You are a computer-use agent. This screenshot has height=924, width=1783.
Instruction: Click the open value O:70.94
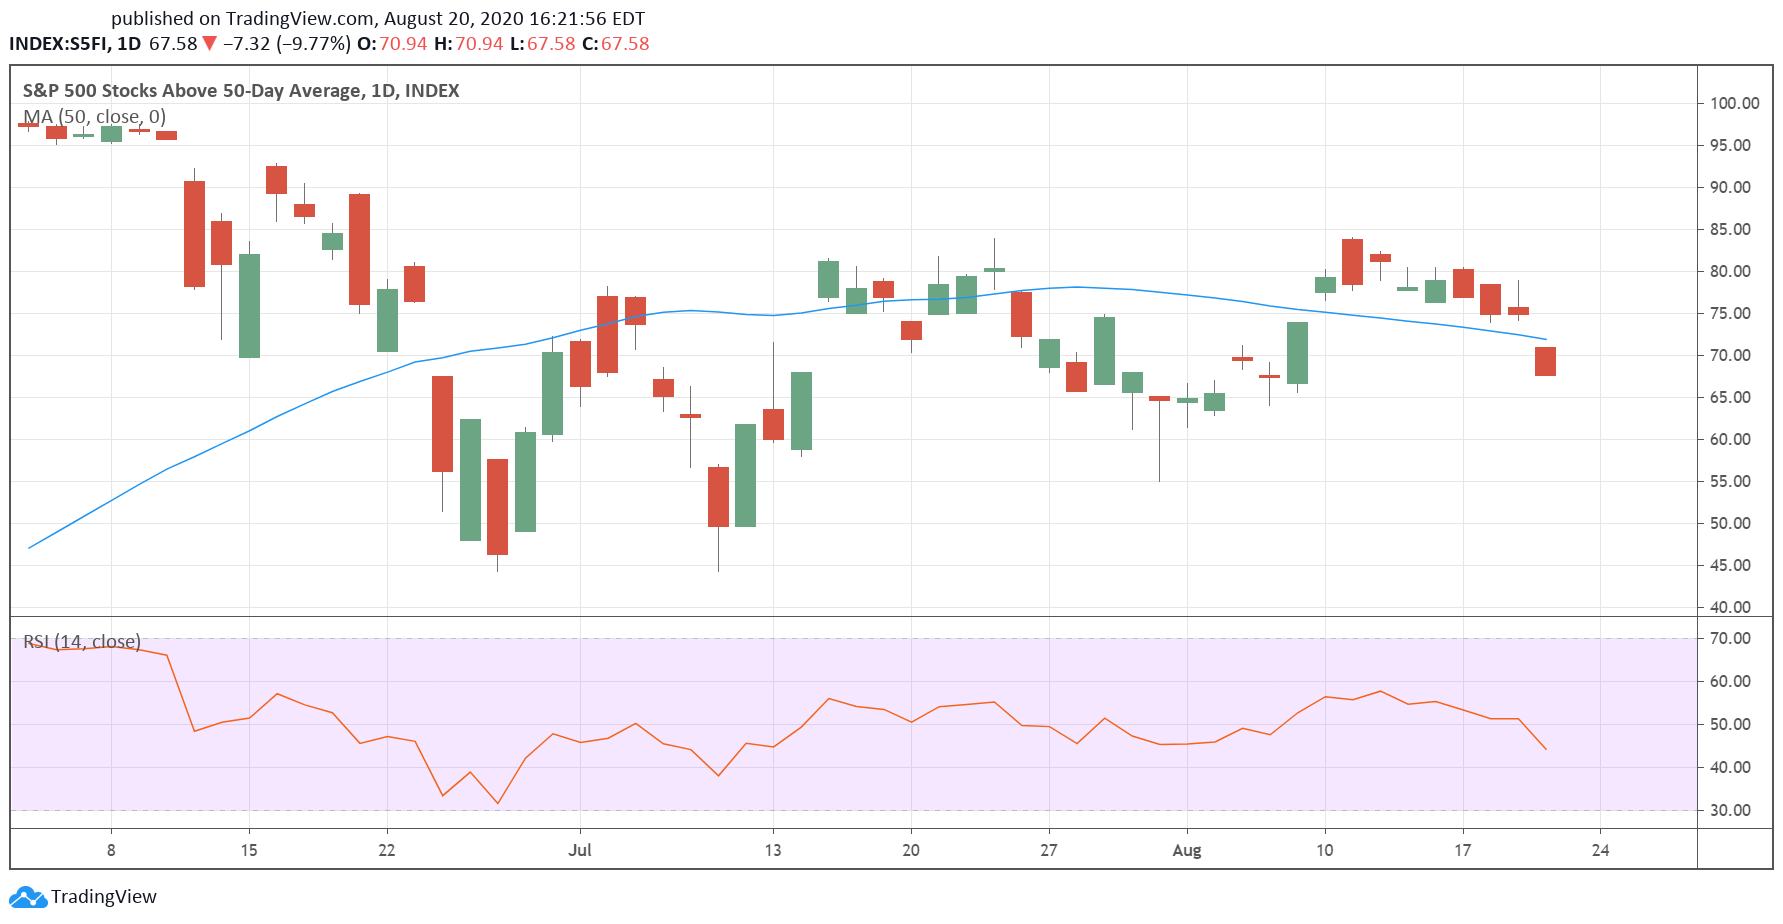coord(392,44)
